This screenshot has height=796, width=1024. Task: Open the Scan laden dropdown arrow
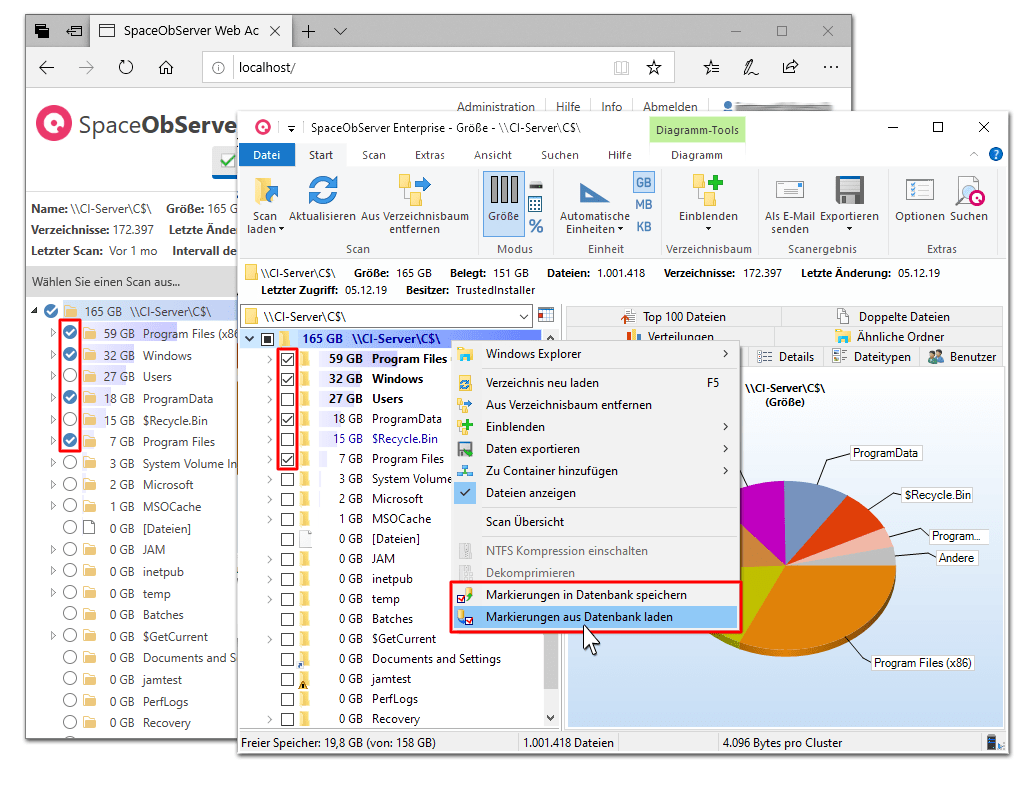281,230
